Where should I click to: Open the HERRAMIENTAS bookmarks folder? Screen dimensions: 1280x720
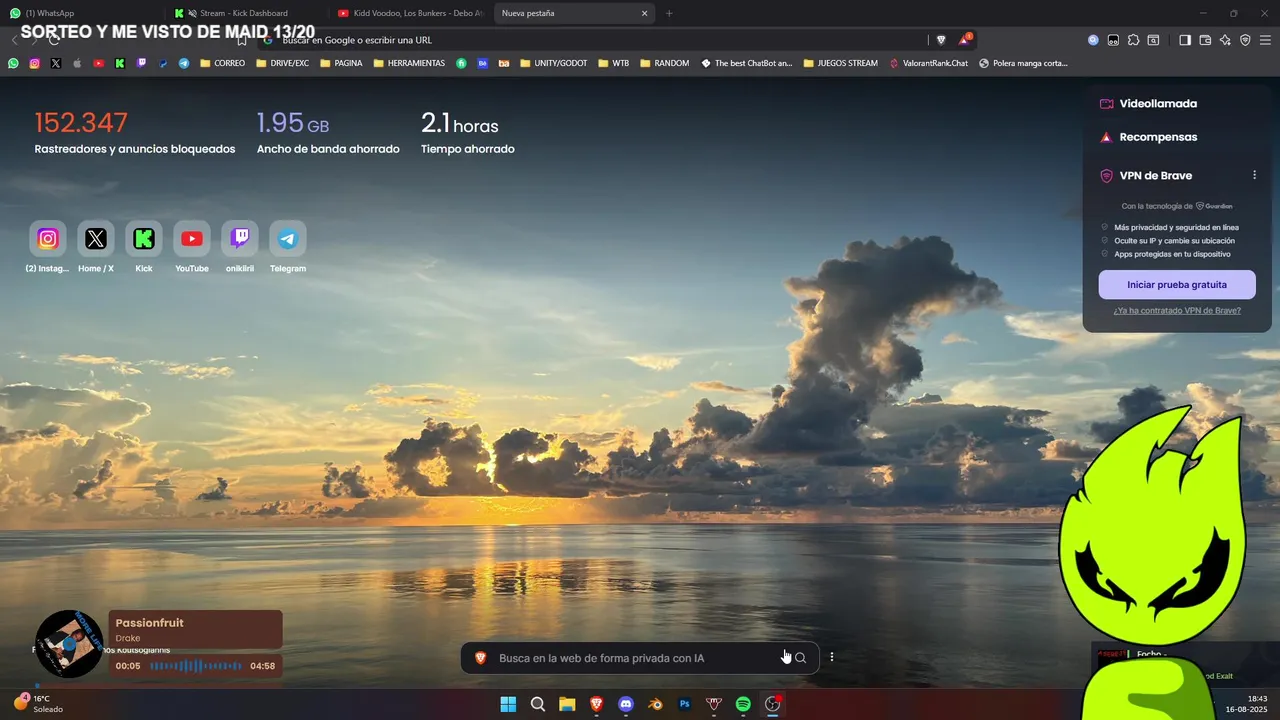point(409,63)
